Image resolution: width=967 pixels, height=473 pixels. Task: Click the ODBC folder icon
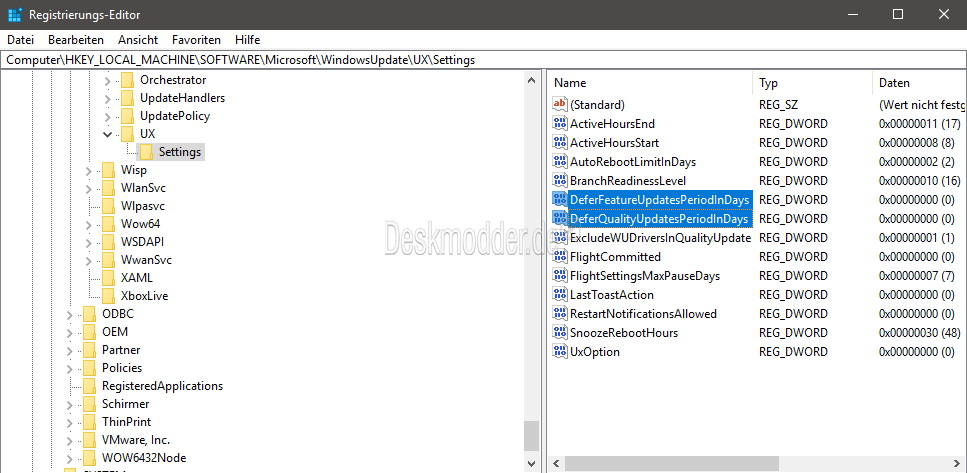89,314
